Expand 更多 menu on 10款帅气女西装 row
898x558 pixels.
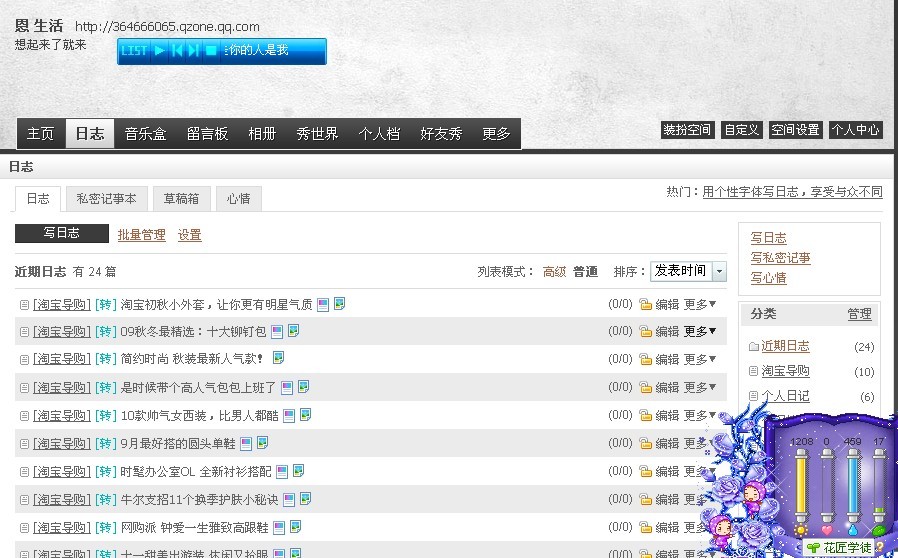(x=700, y=415)
